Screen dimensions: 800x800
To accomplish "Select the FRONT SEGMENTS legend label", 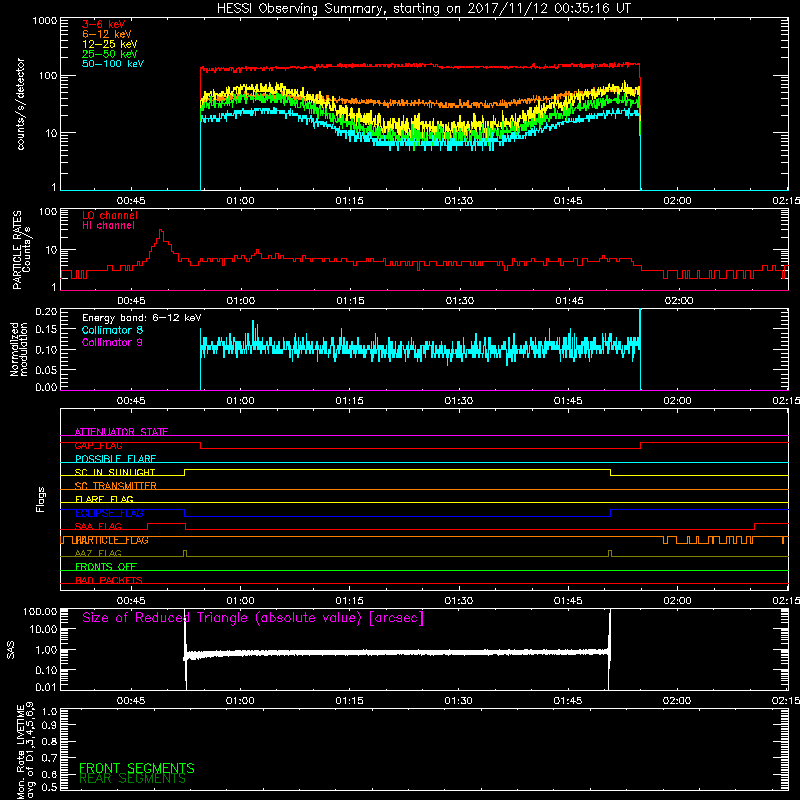I will [137, 768].
